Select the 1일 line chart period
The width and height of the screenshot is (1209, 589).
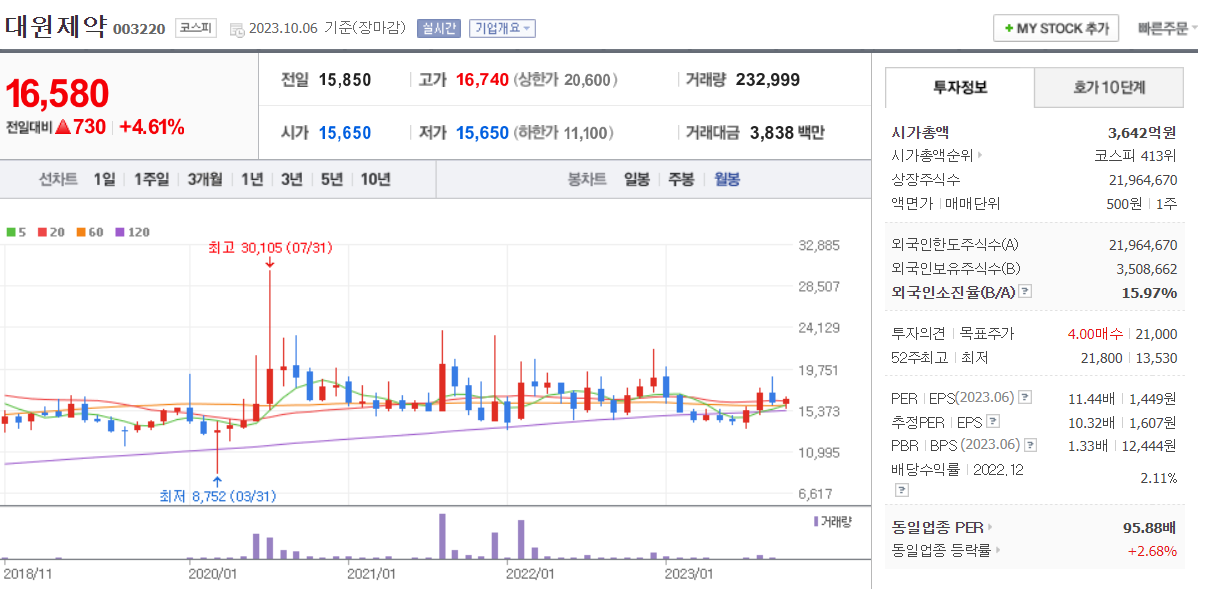104,180
